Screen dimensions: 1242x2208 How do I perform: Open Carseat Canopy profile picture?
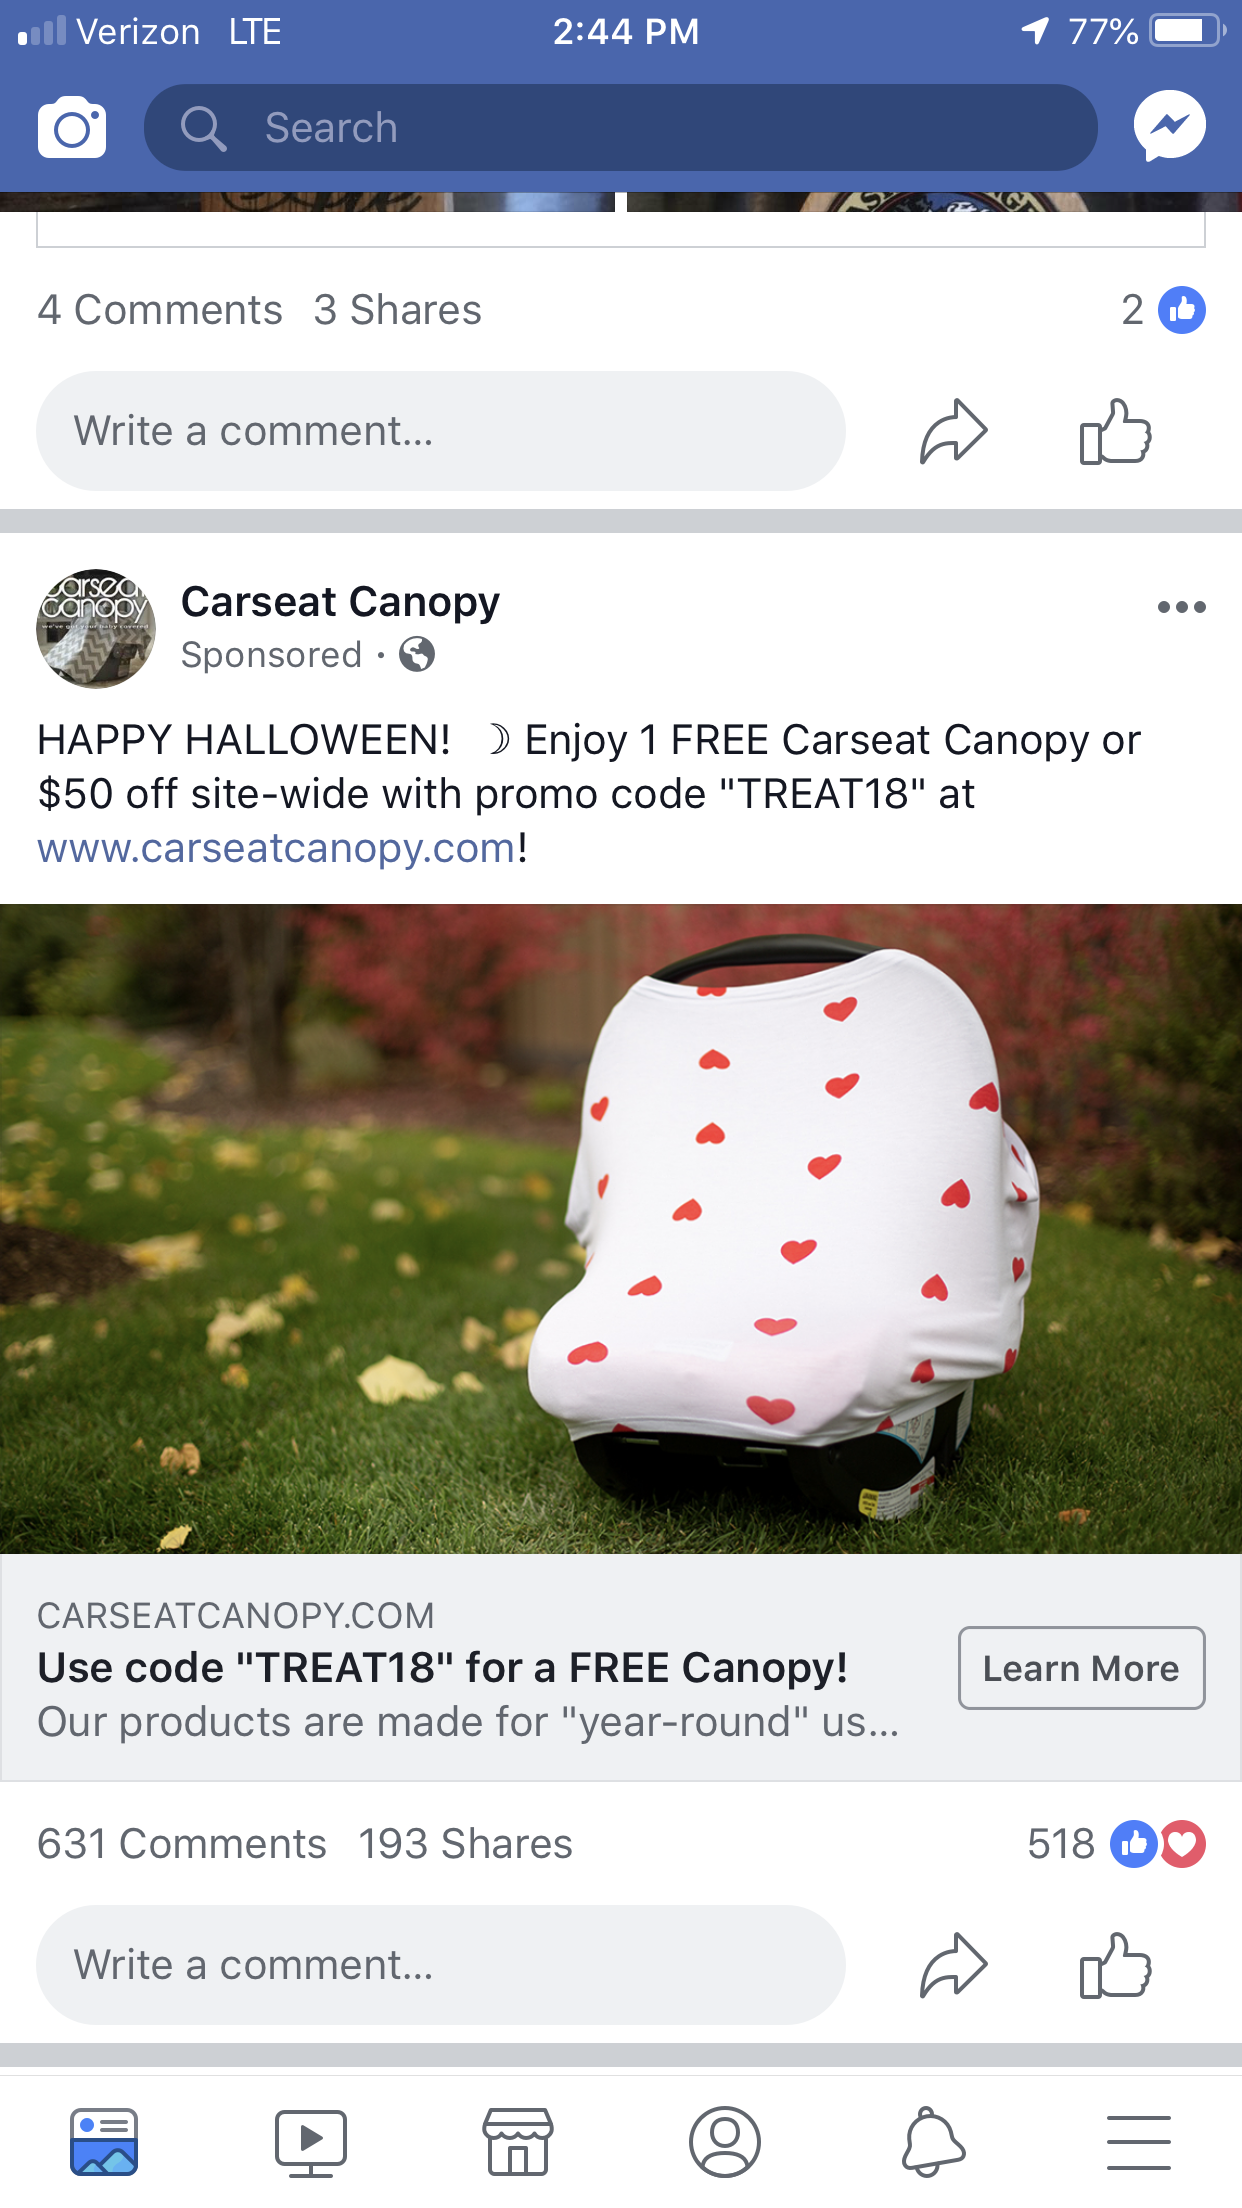pyautogui.click(x=96, y=629)
